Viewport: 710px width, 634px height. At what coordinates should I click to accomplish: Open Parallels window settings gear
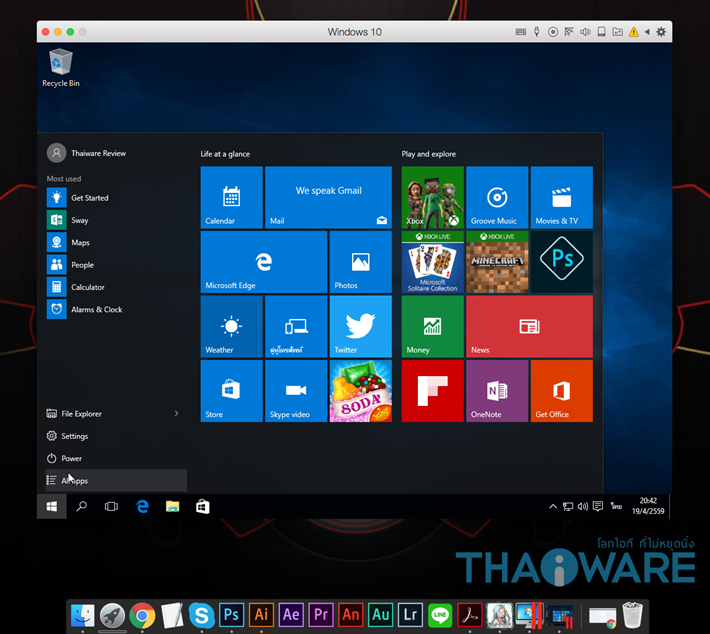coord(661,32)
